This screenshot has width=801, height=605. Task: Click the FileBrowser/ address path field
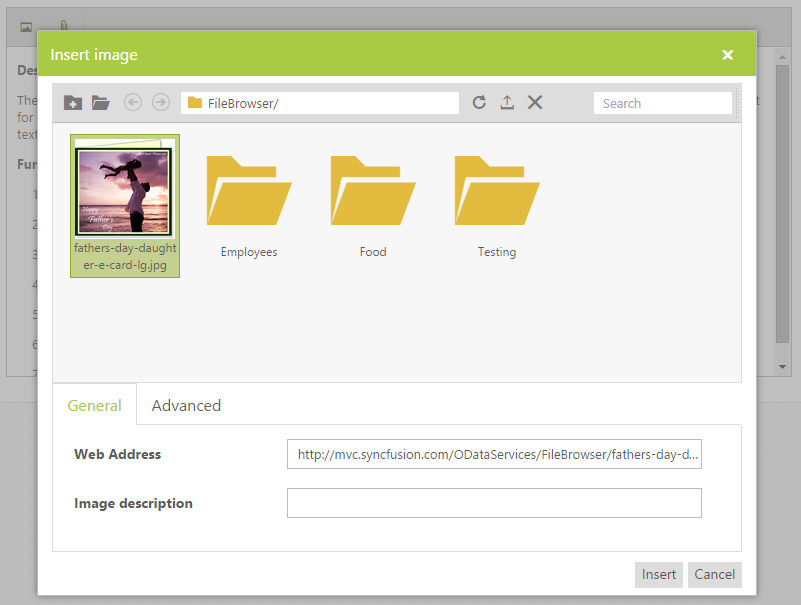pos(320,103)
